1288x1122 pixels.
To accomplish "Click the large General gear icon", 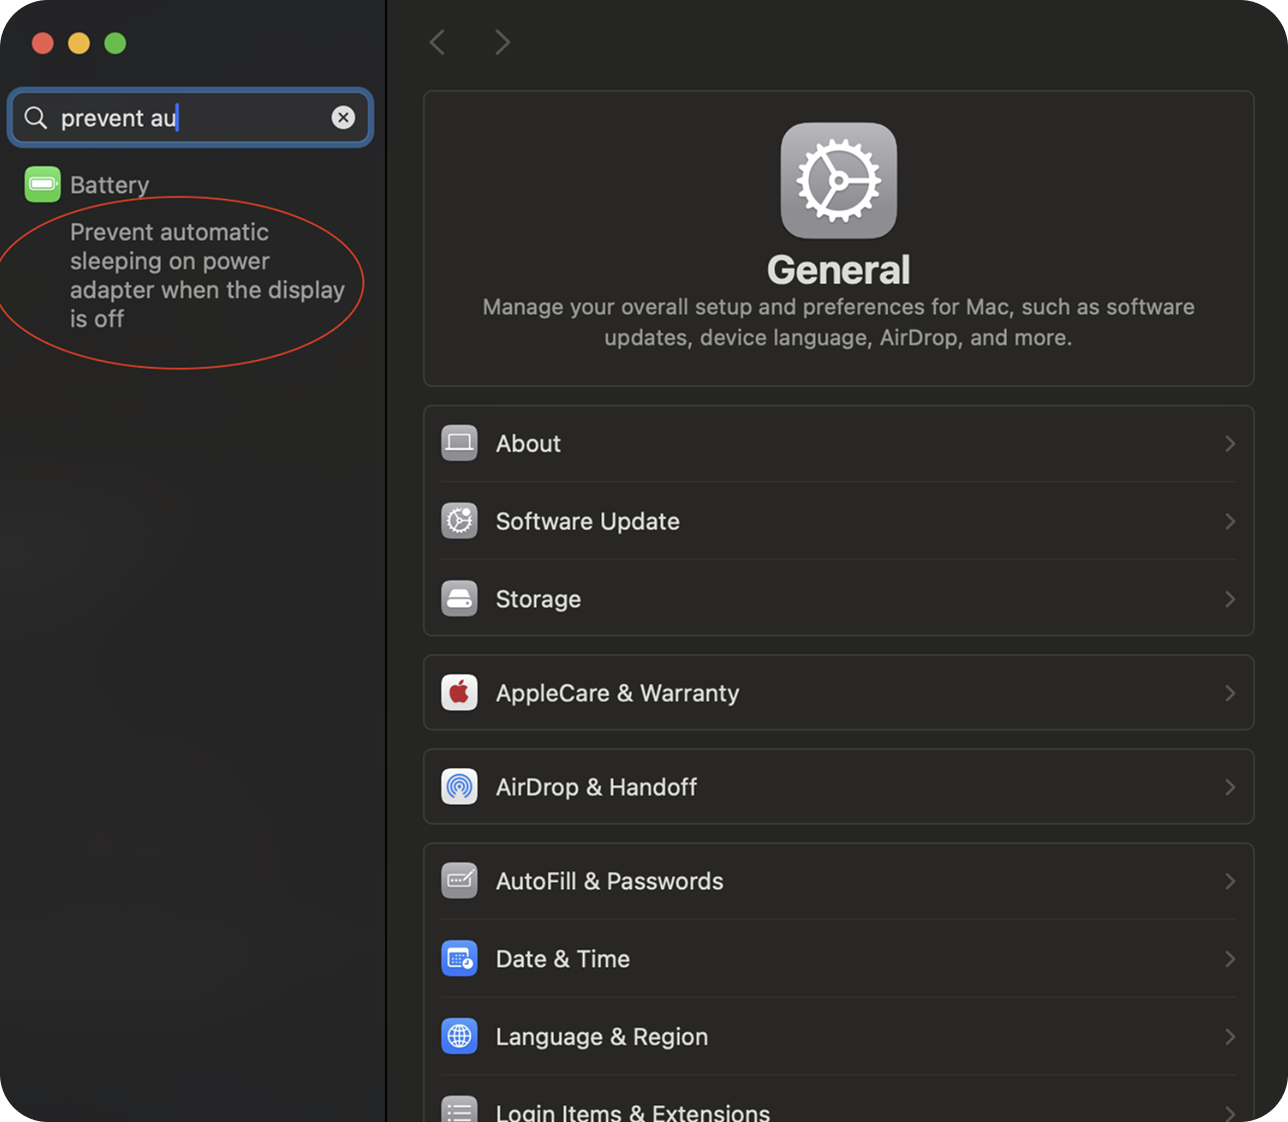I will tap(839, 181).
